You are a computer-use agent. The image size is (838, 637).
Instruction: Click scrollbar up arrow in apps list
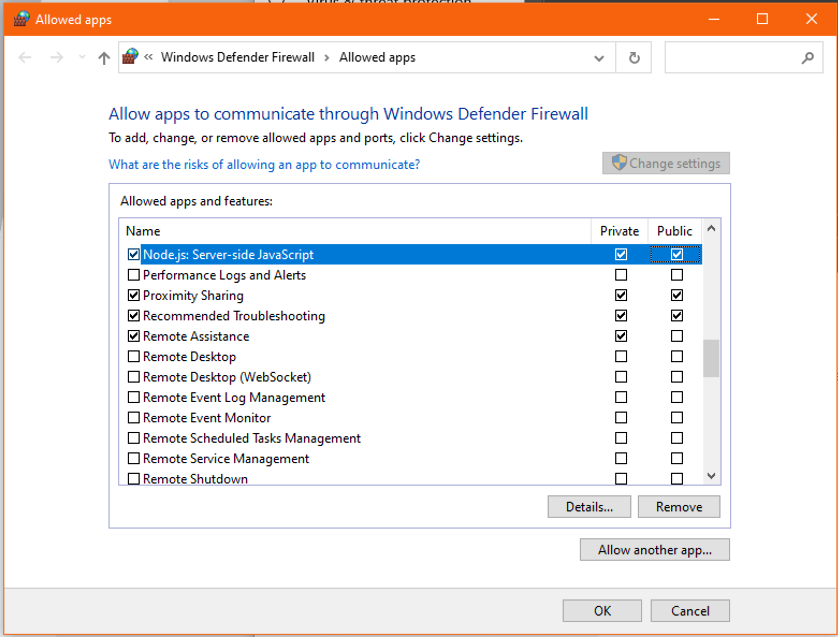click(711, 229)
